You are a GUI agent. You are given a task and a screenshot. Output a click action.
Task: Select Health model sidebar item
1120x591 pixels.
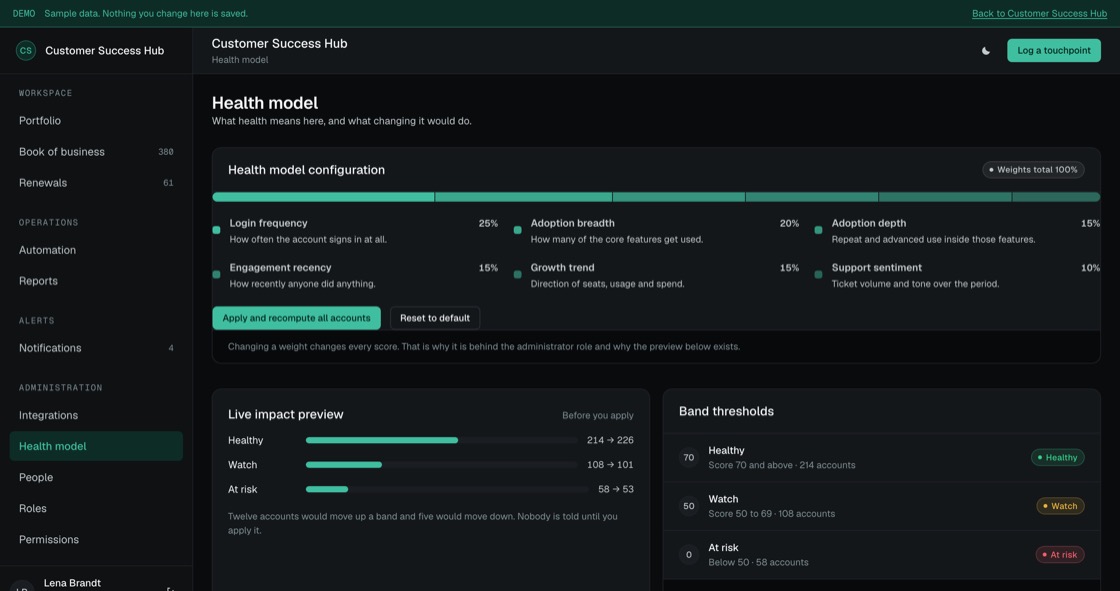tap(96, 446)
